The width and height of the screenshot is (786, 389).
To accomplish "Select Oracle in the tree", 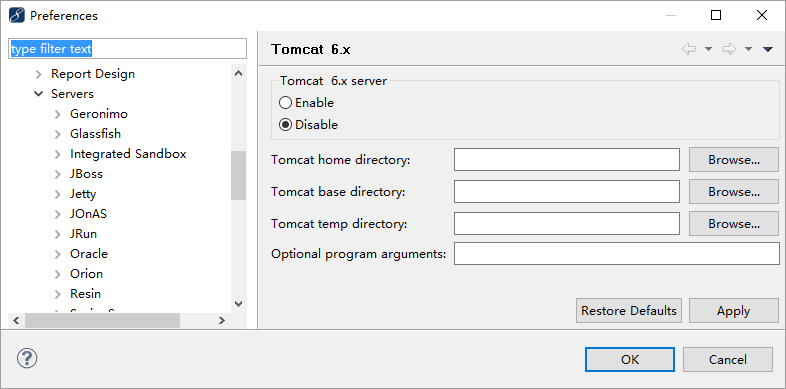I will (x=89, y=254).
